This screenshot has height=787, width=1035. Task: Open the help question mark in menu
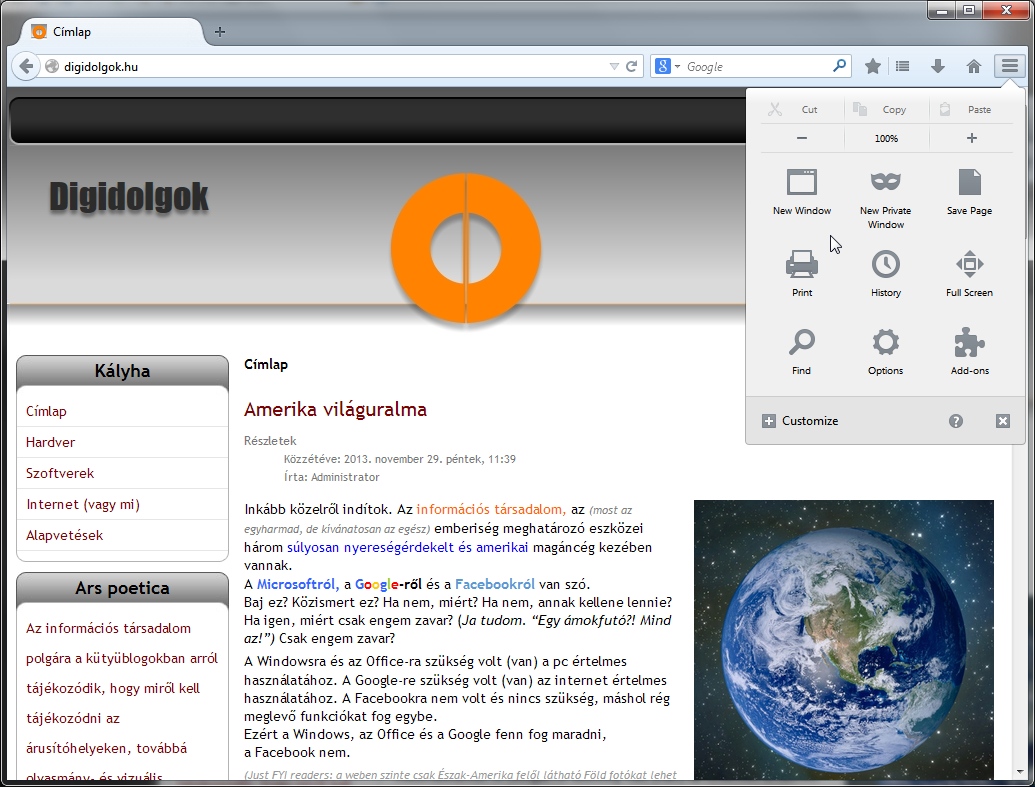click(x=956, y=421)
